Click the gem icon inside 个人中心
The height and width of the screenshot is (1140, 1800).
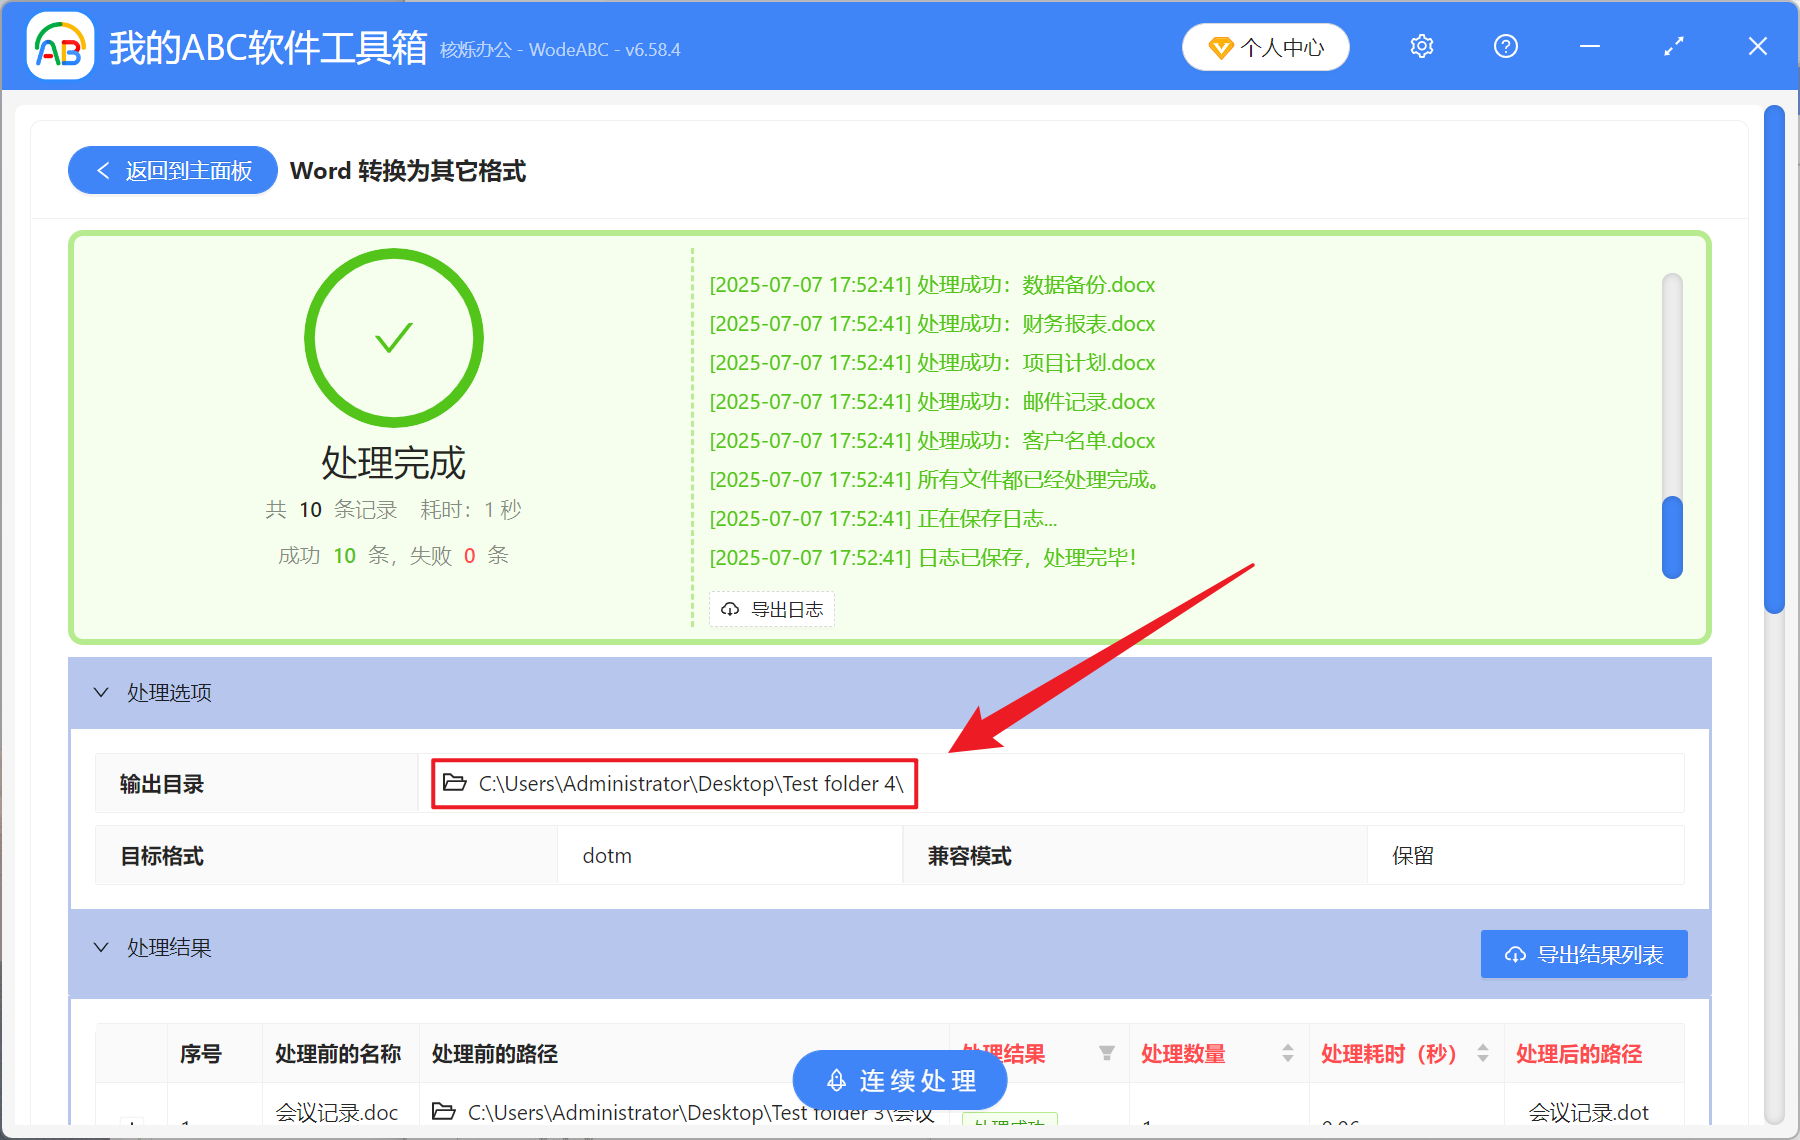1221,47
